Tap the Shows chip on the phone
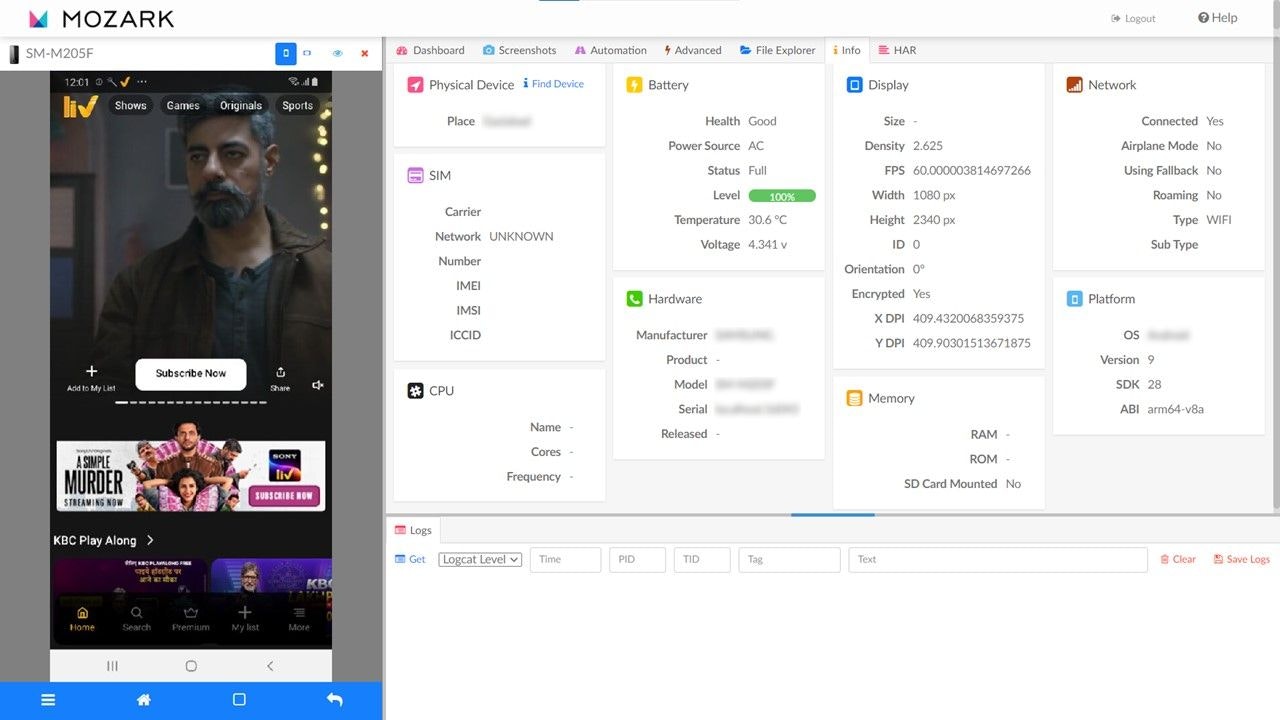The image size is (1280, 720). (131, 105)
